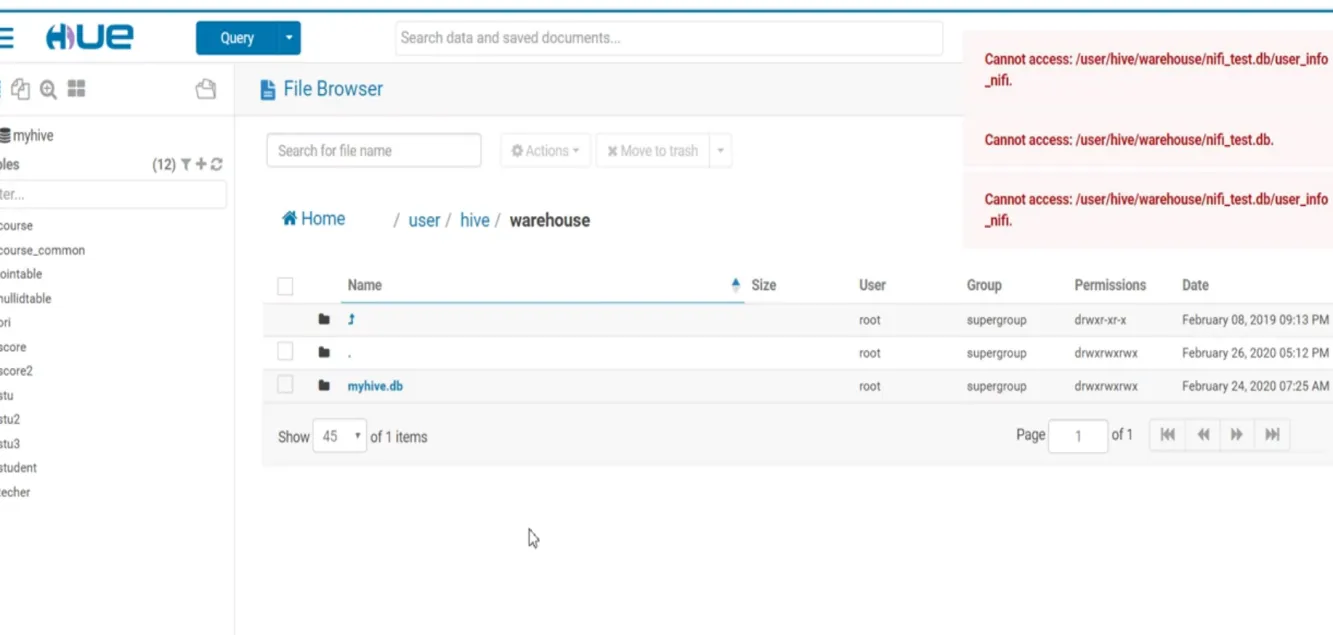Click the February 24, 2020 07:25 AM date
This screenshot has width=1333, height=635.
point(1256,386)
